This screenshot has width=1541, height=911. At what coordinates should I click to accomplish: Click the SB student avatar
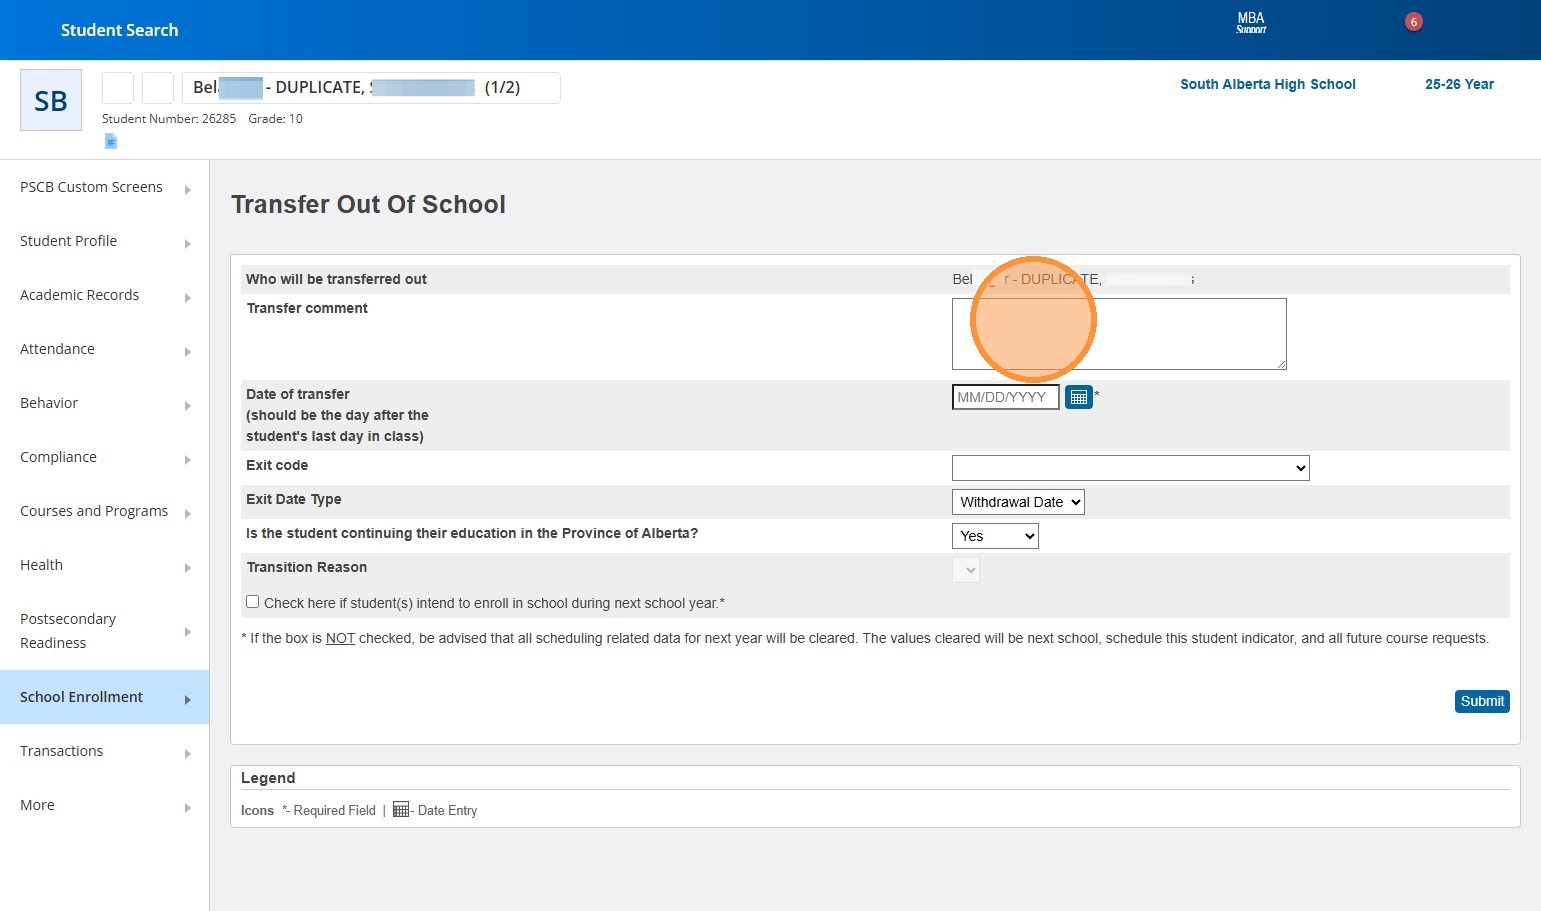pos(51,100)
